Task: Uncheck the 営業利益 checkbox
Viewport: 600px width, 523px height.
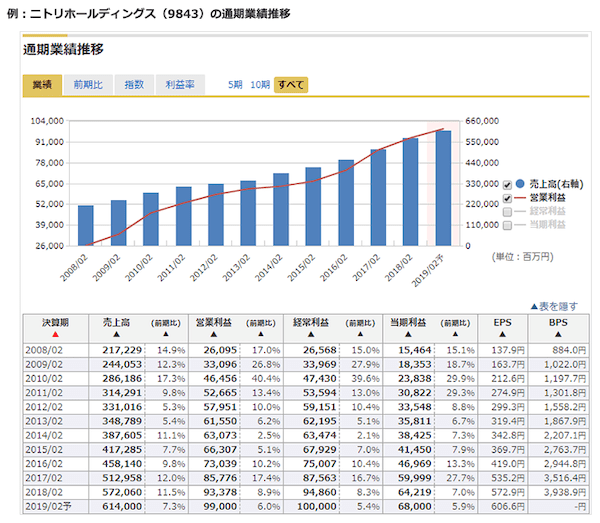Action: (507, 199)
